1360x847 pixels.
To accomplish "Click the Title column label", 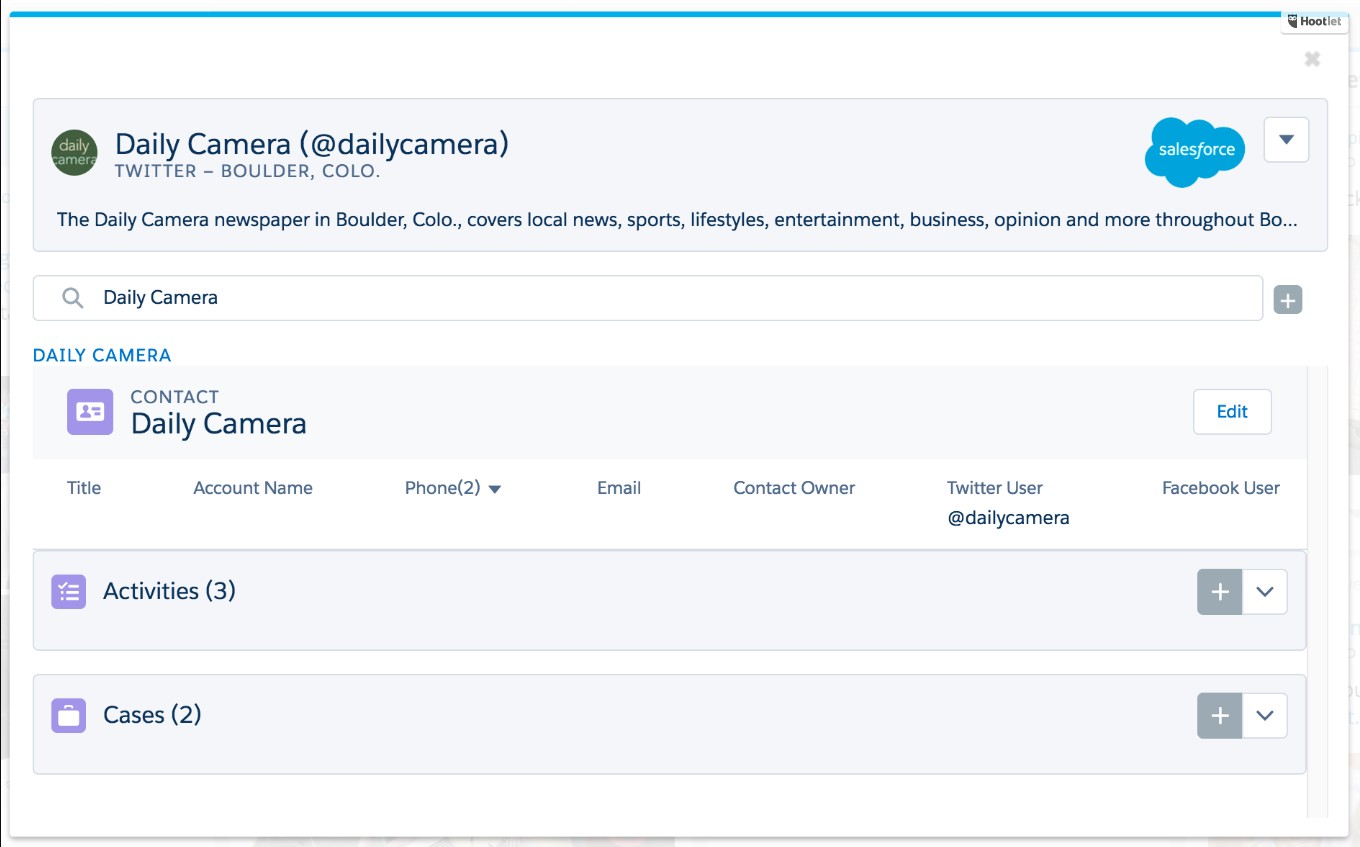I will click(84, 488).
